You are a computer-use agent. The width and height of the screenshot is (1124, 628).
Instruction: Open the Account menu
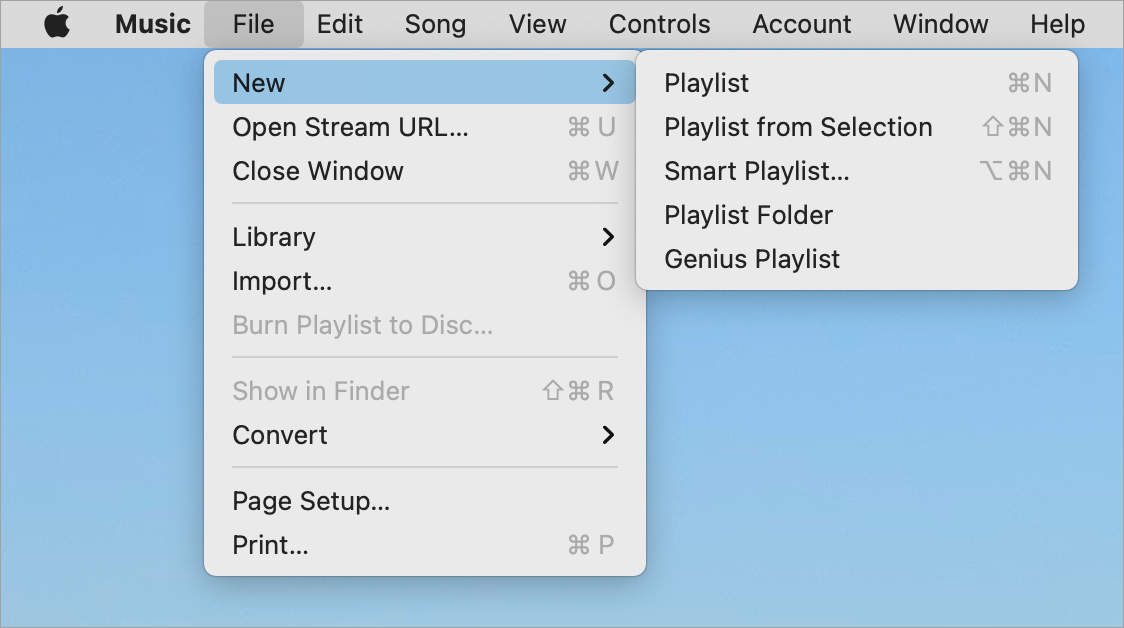(x=802, y=24)
